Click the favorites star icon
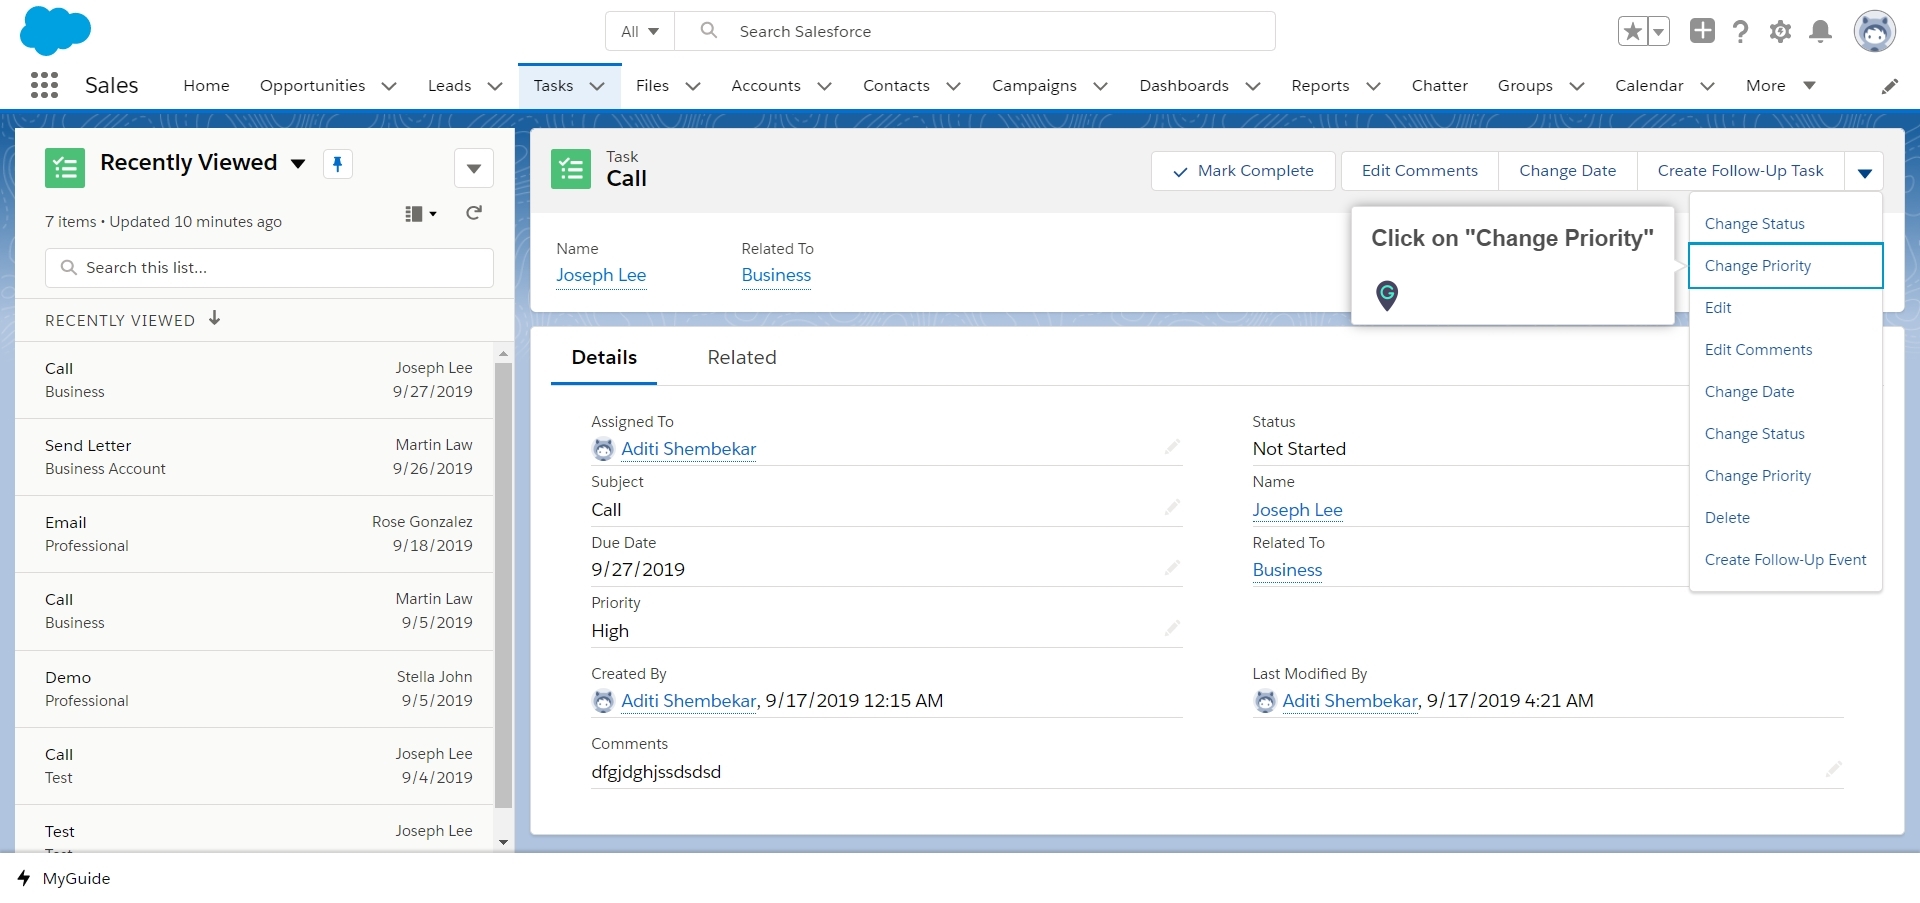Screen dimensions: 1920x903 point(1632,29)
